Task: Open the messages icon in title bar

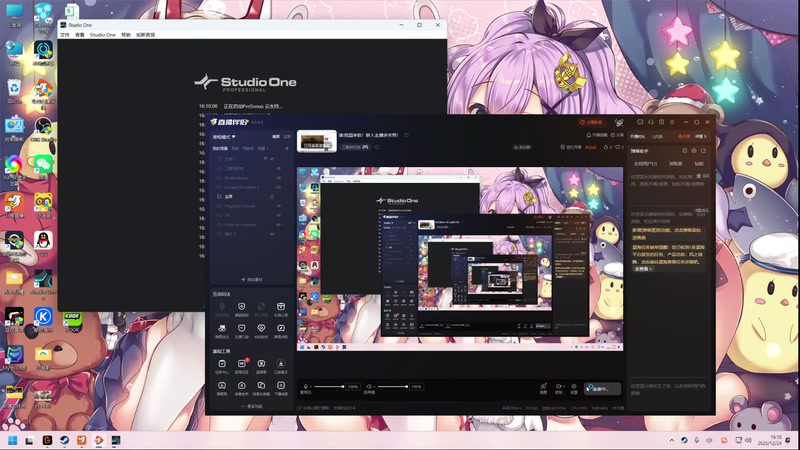Action: coord(640,122)
